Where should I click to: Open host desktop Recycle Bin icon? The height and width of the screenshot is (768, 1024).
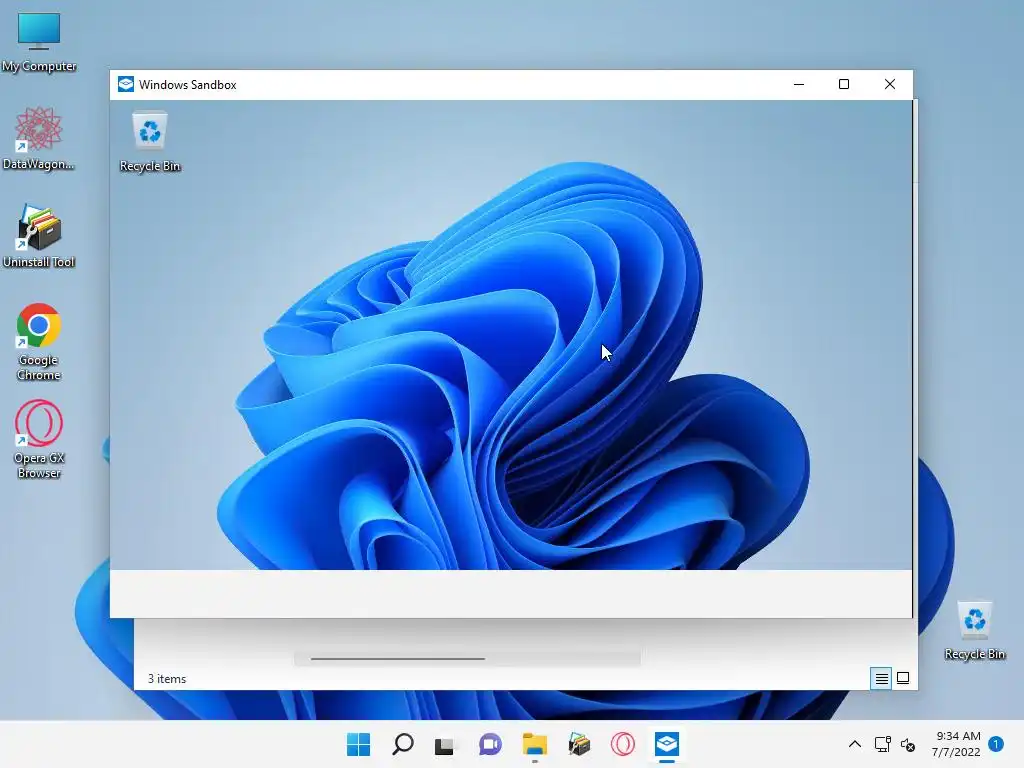974,630
